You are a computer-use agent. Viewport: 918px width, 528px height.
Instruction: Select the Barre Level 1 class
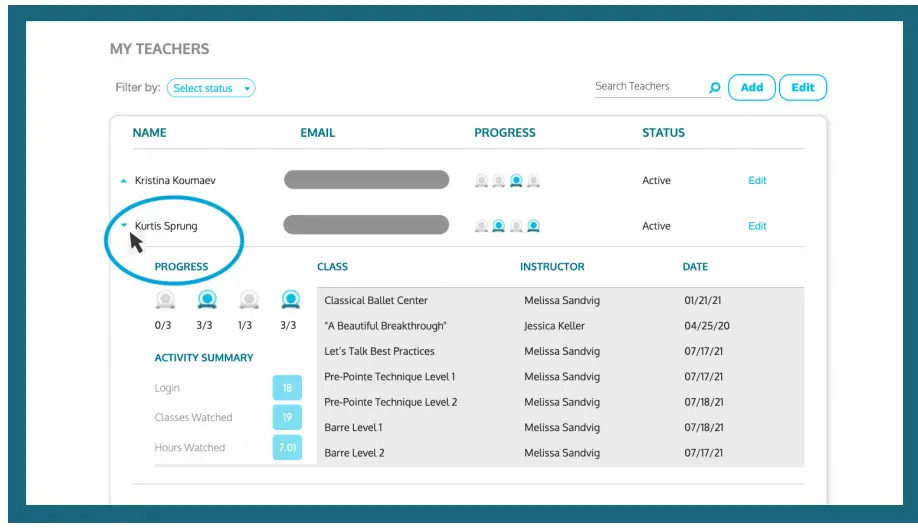tap(353, 427)
